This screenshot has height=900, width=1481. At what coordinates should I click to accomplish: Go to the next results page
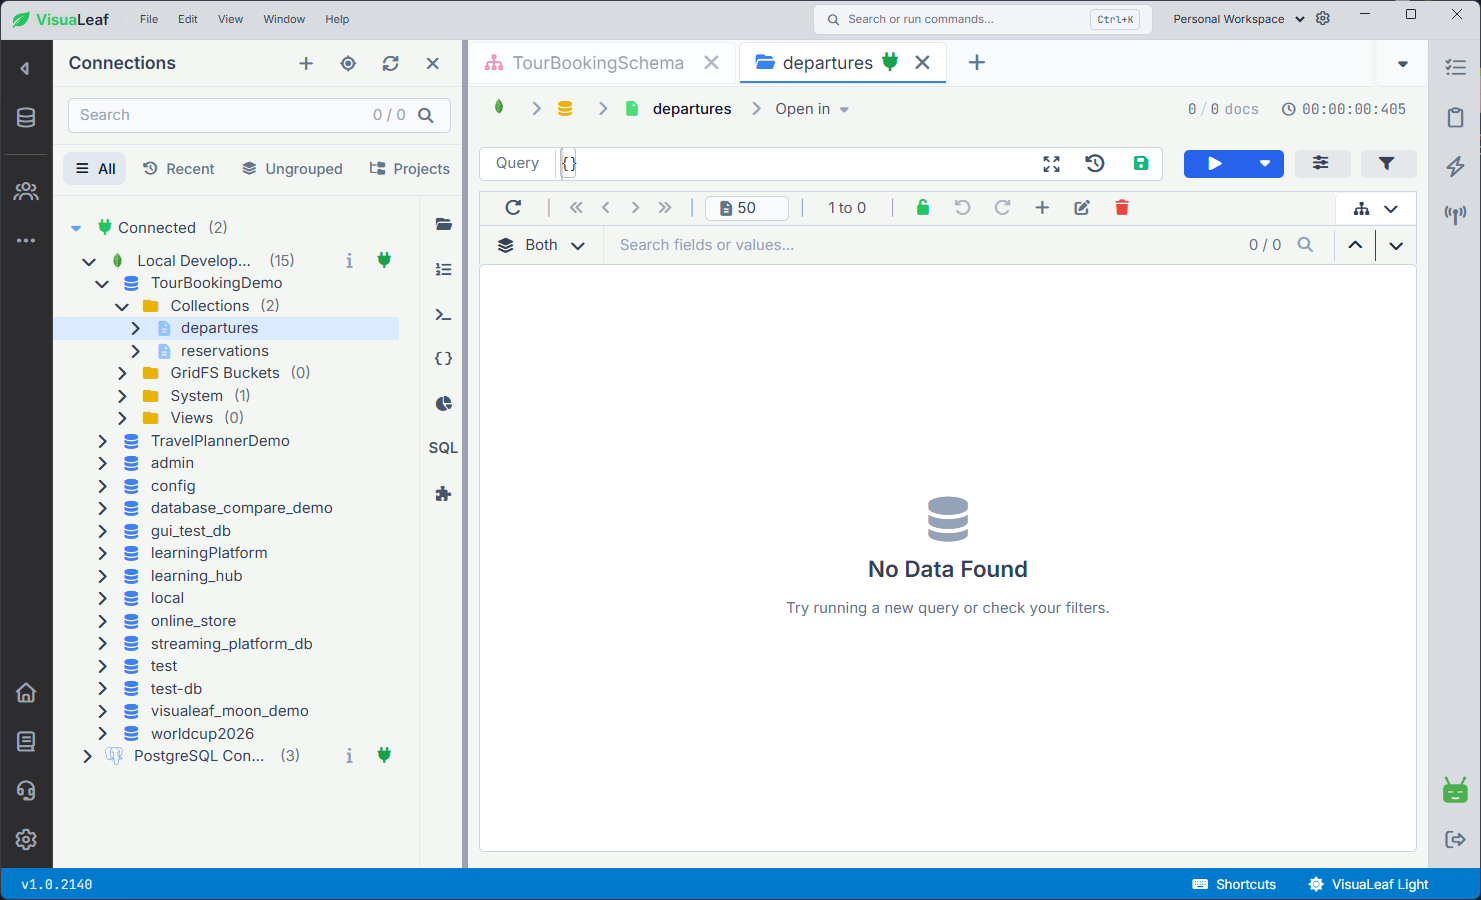635,208
